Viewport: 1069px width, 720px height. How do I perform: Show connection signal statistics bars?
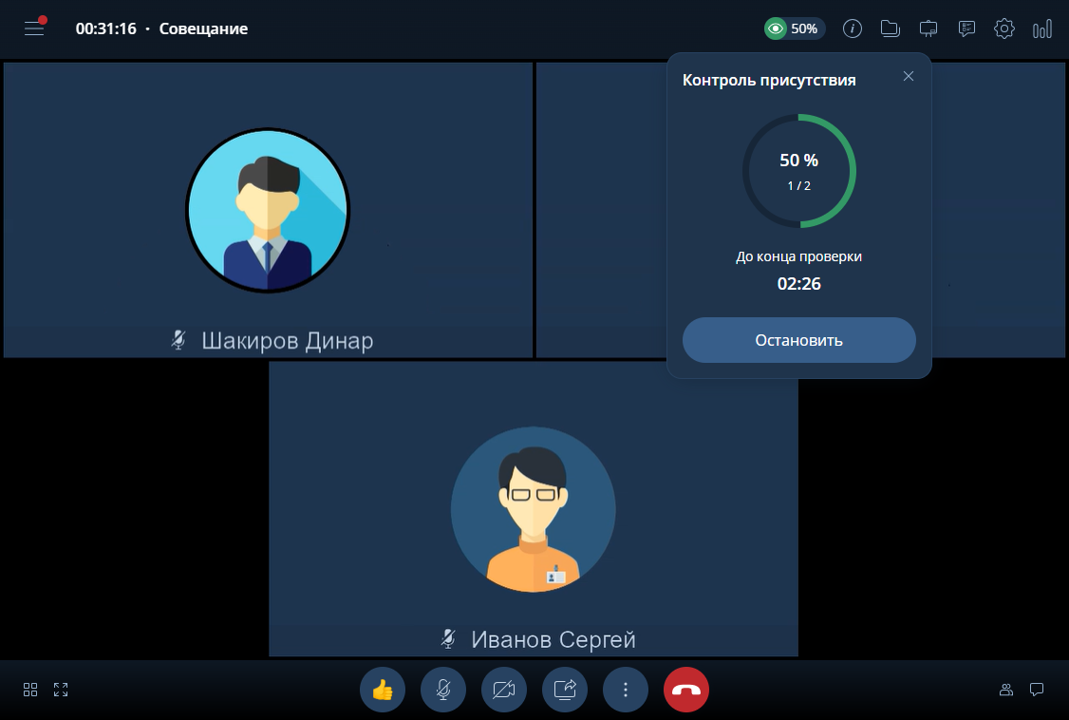click(1042, 29)
